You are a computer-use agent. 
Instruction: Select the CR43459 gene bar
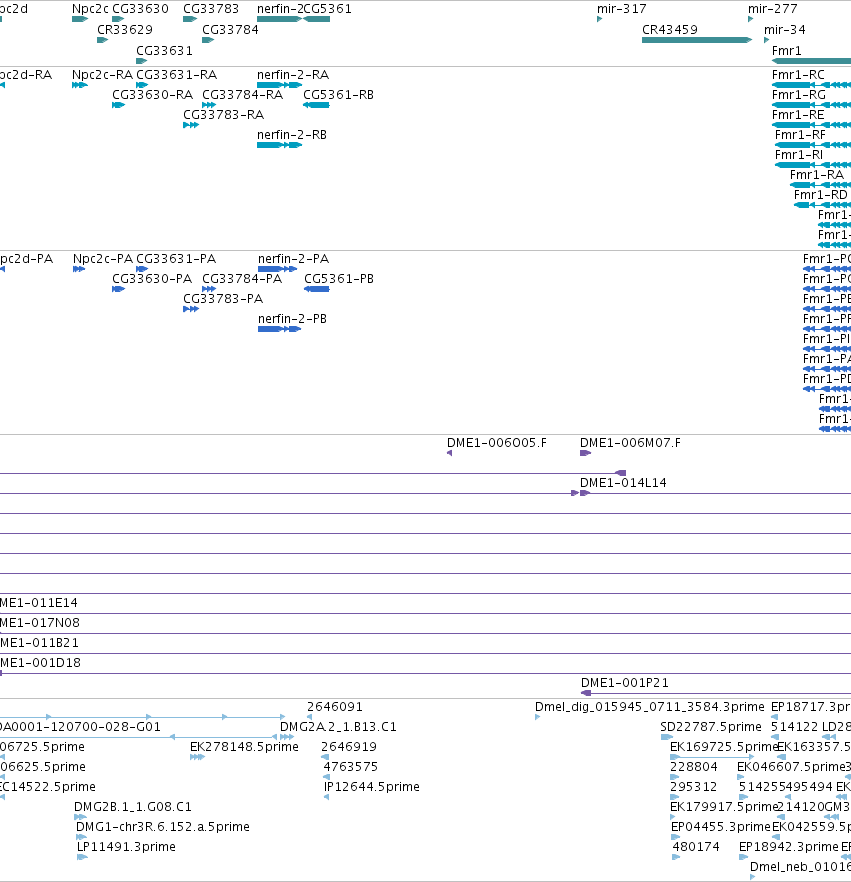click(697, 40)
